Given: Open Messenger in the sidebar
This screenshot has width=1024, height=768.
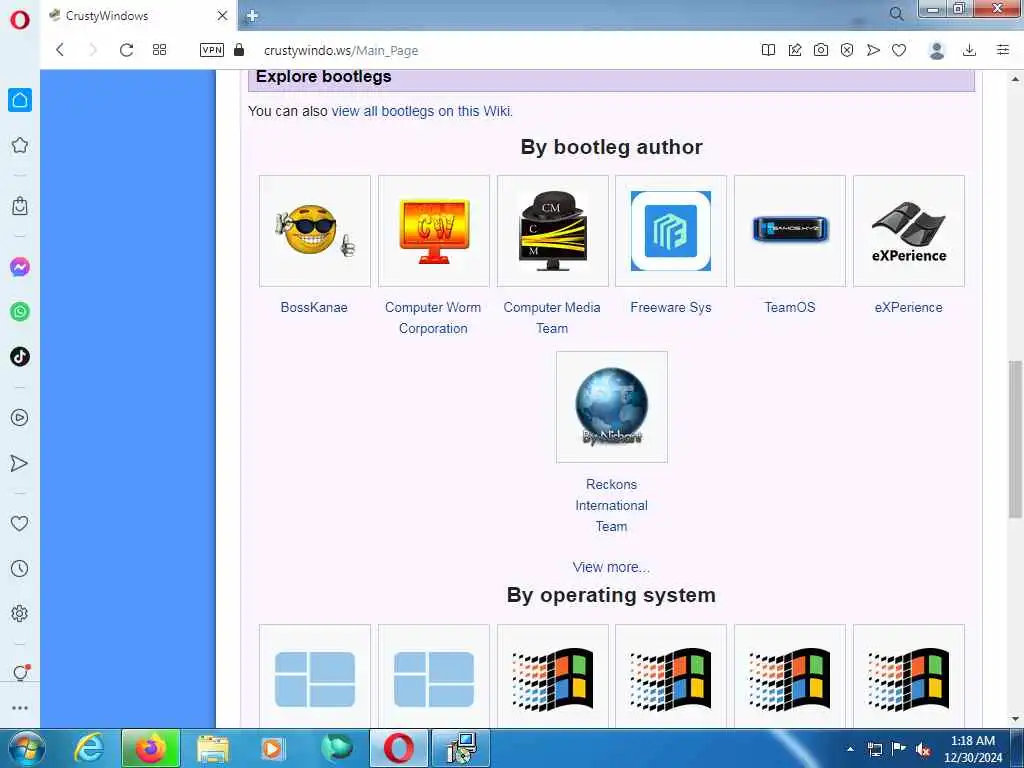Looking at the screenshot, I should (20, 267).
